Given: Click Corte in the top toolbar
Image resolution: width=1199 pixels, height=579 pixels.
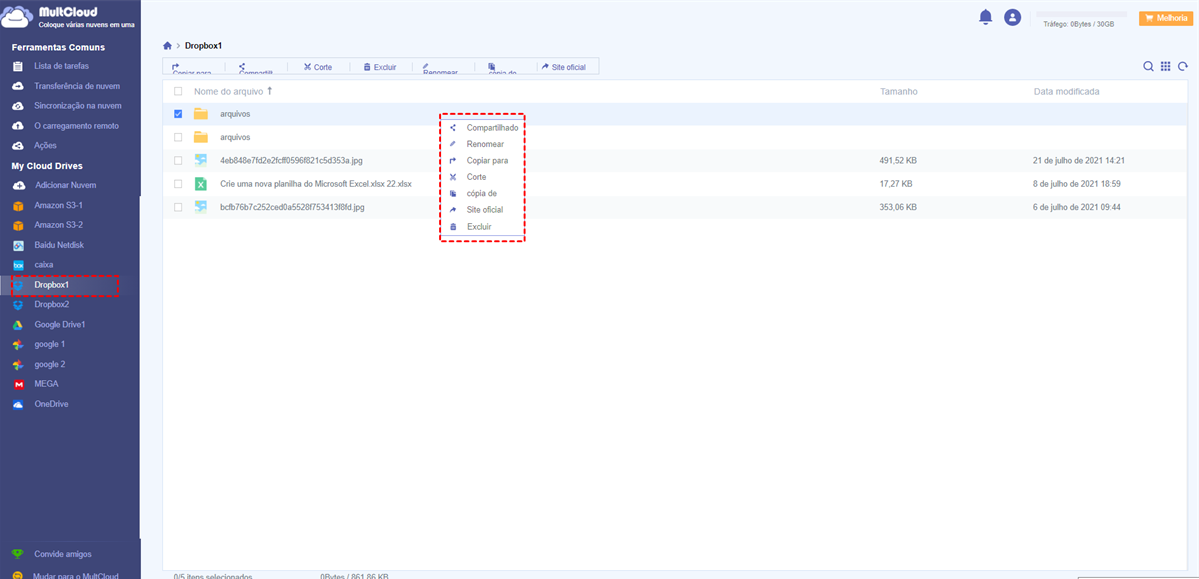Looking at the screenshot, I should (x=318, y=67).
